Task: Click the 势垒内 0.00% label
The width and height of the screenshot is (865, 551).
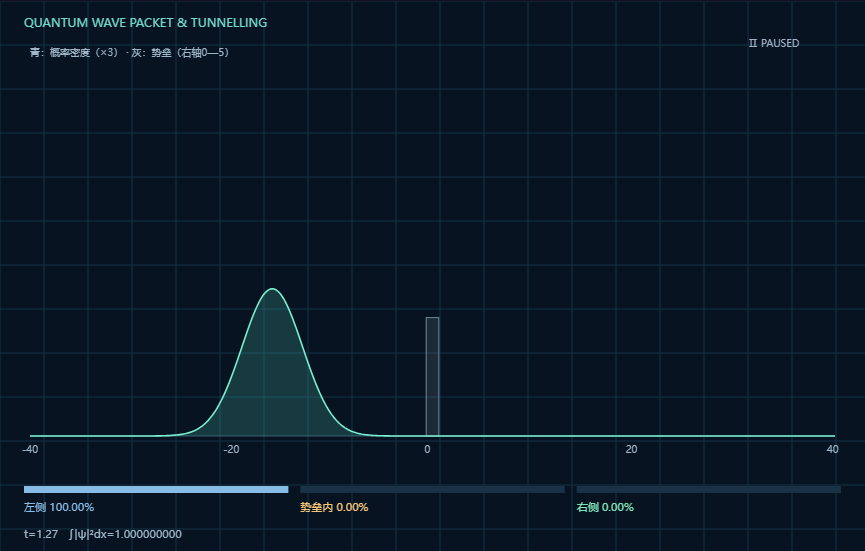Action: click(334, 507)
